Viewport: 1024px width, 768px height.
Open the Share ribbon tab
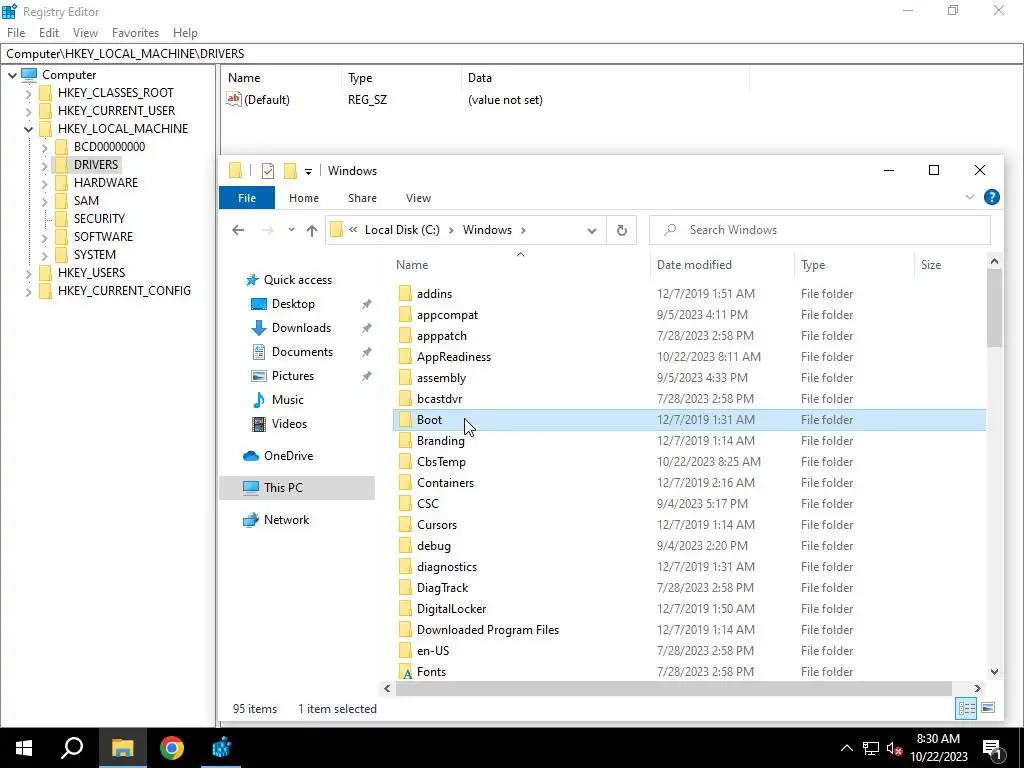(x=362, y=198)
